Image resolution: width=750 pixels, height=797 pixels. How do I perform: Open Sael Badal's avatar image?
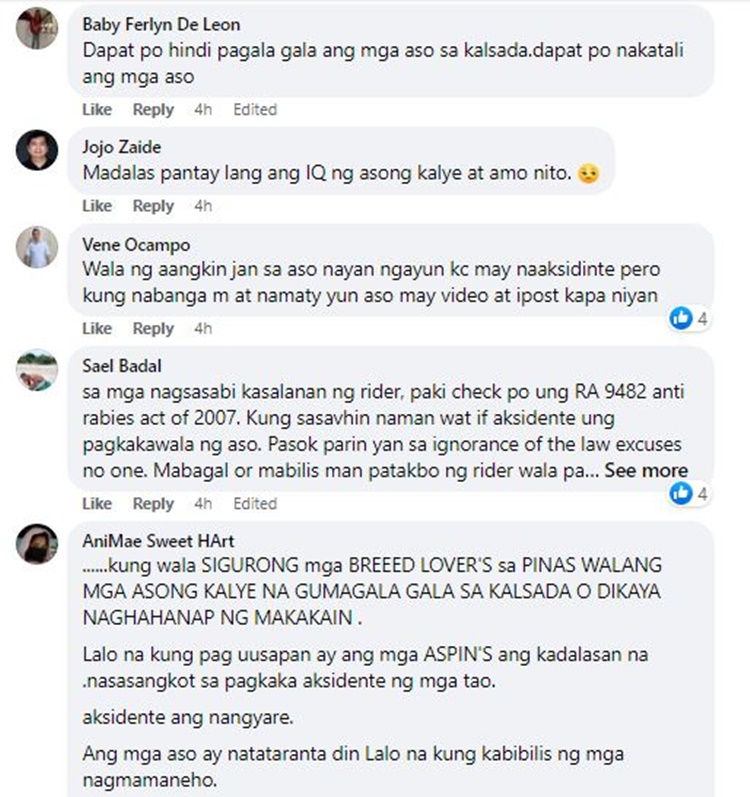37,370
